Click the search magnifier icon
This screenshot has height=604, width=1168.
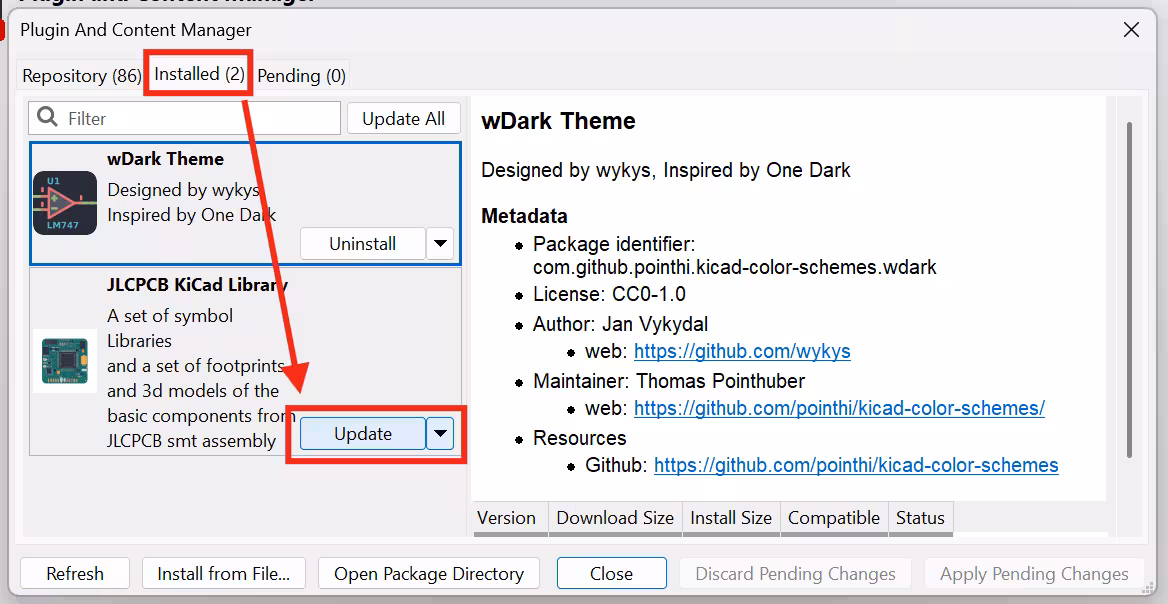click(47, 118)
